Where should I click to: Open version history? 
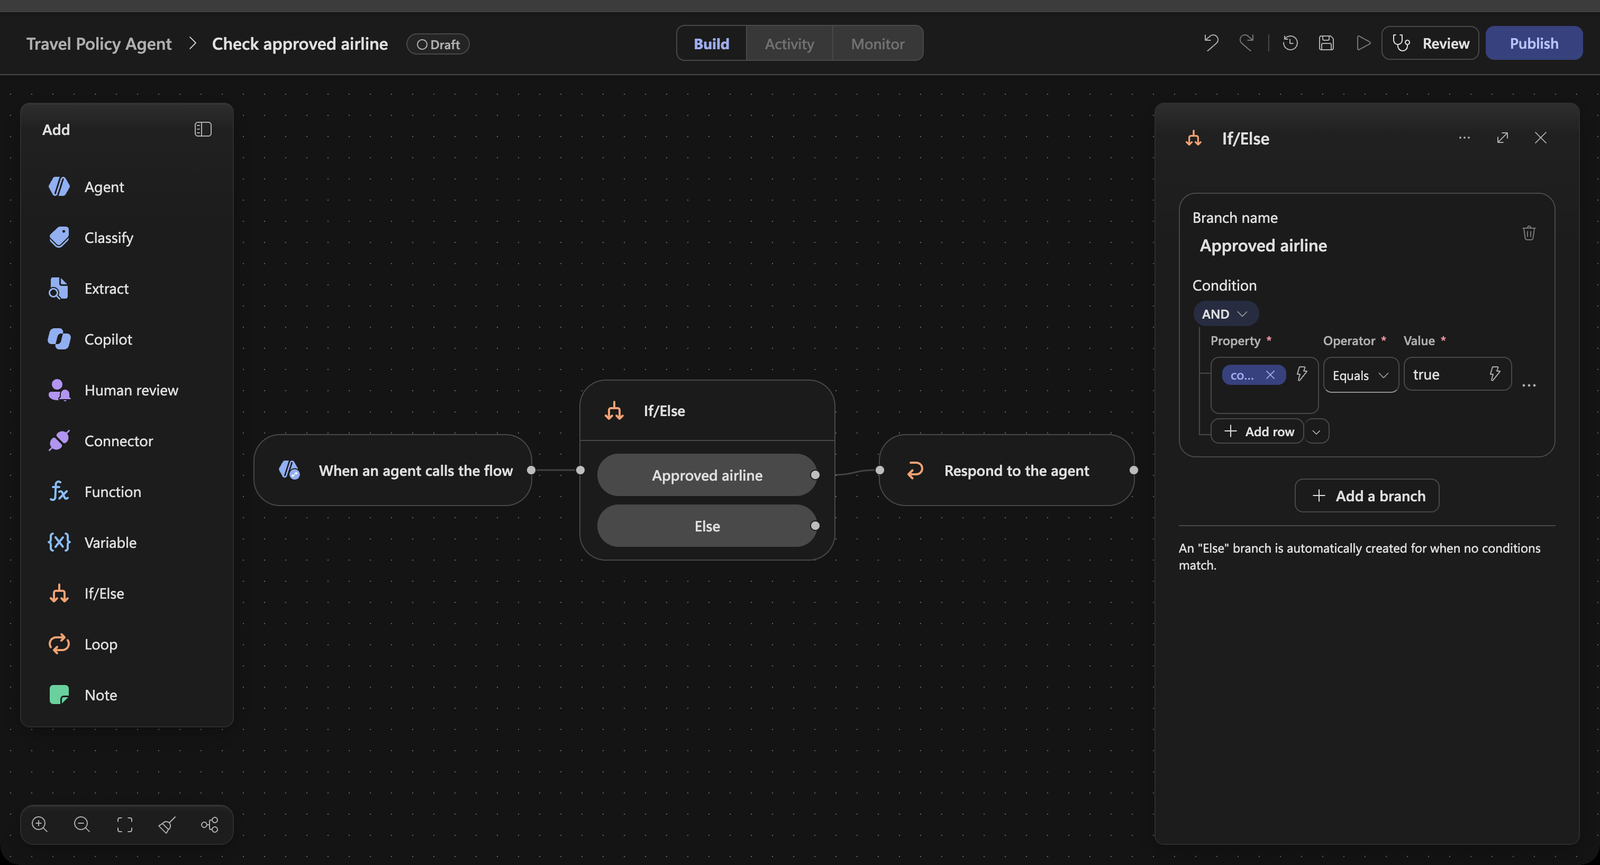click(1290, 43)
